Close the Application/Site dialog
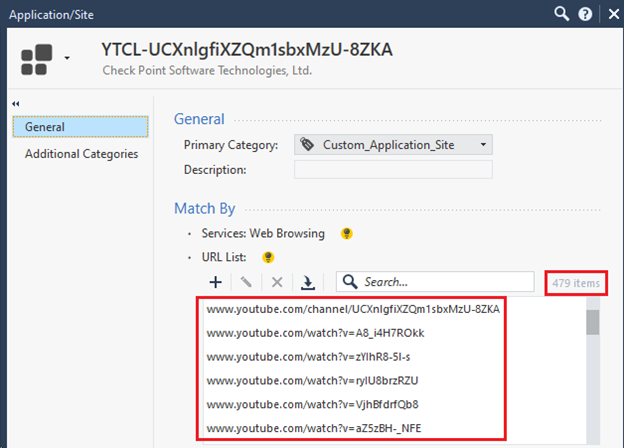 [x=614, y=14]
